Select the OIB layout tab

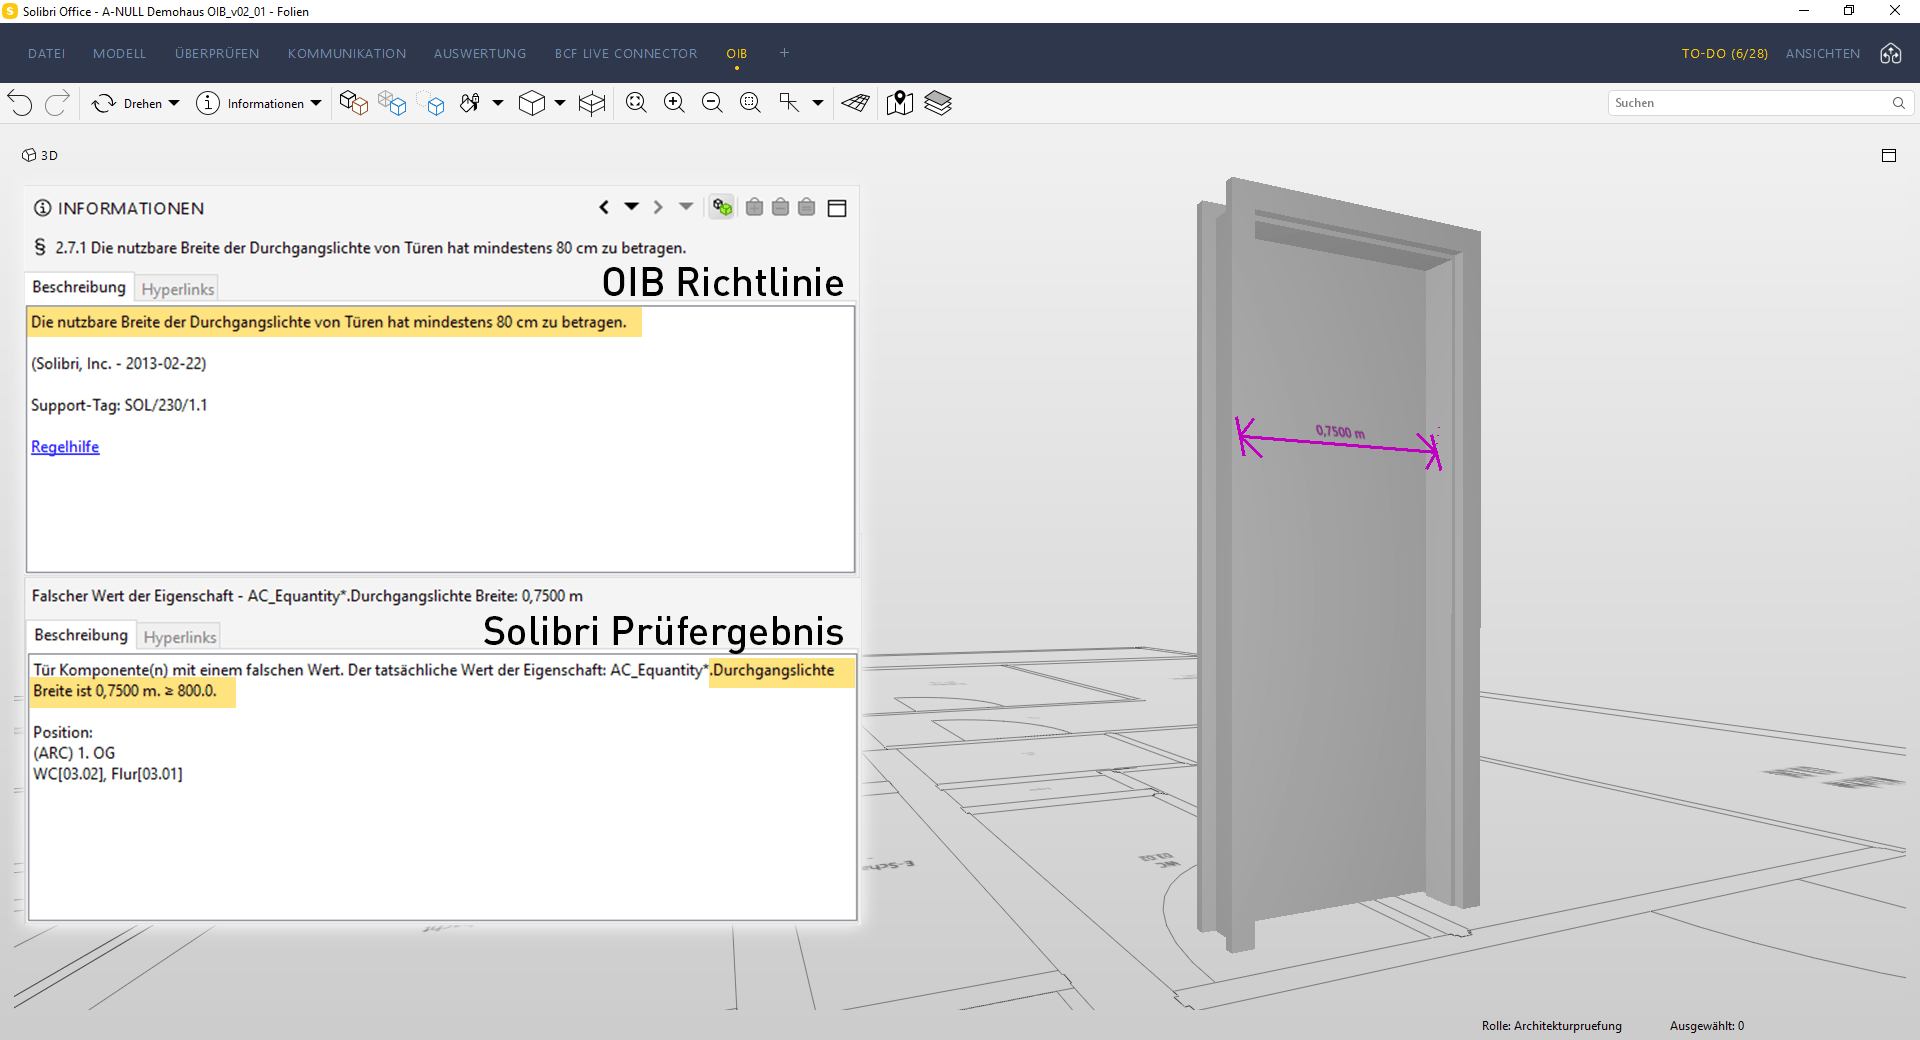tap(737, 54)
